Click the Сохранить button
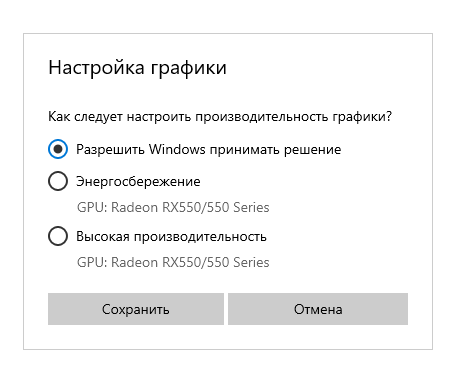The image size is (458, 375). coord(136,309)
